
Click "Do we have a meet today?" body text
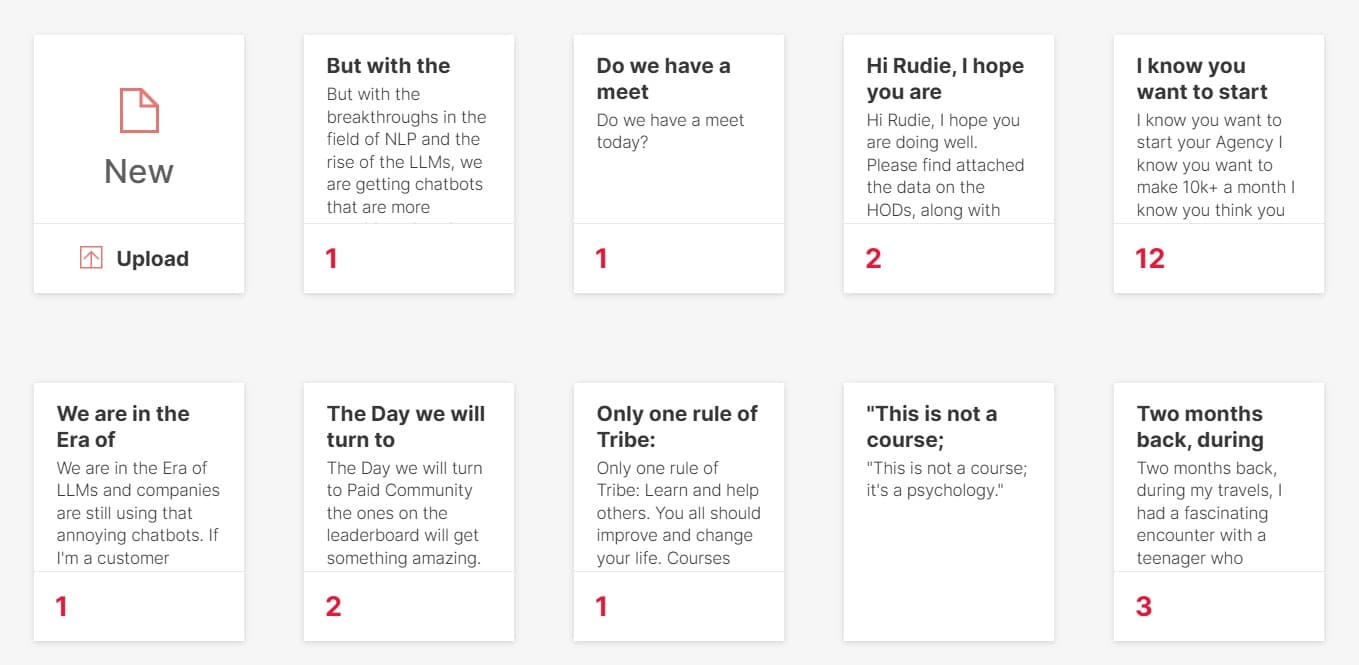pos(670,131)
